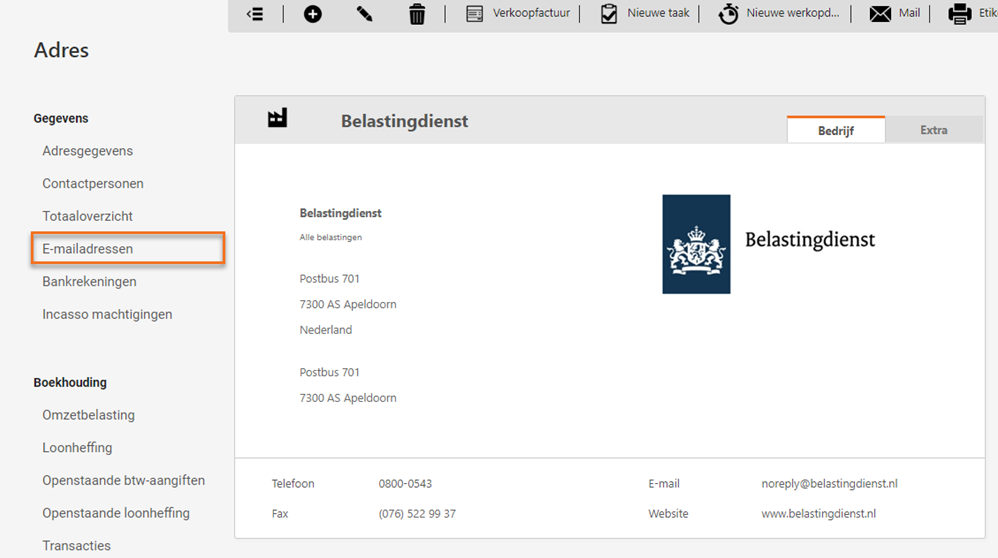Viewport: 998px width, 558px height.
Task: Click the Gegevens section heading
Action: point(61,118)
